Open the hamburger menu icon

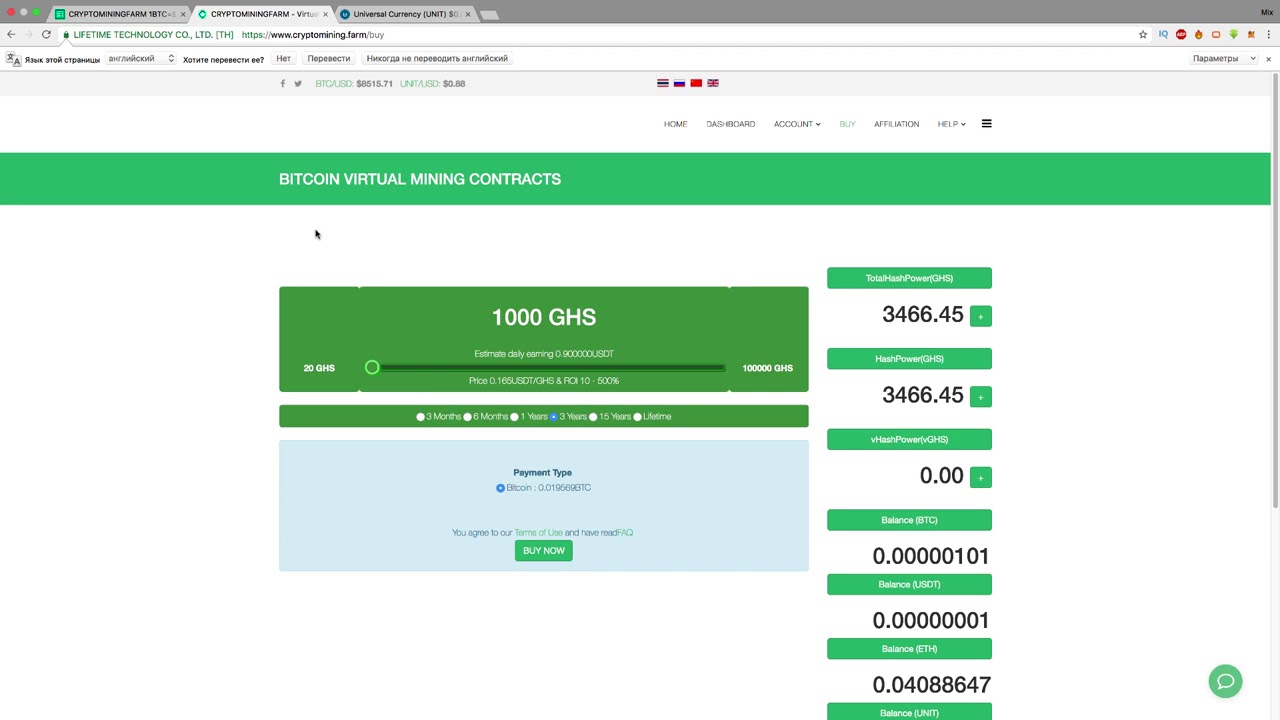click(986, 124)
